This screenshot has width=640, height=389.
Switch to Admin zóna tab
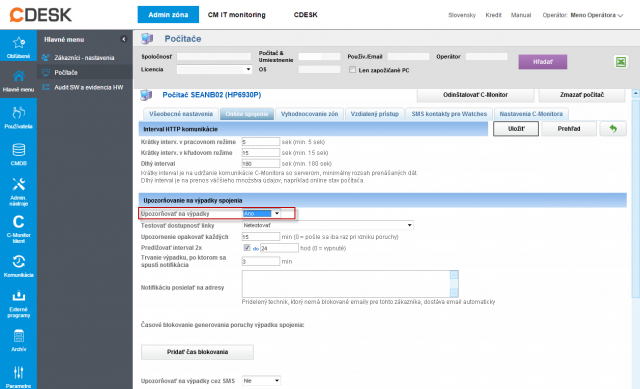tap(168, 15)
